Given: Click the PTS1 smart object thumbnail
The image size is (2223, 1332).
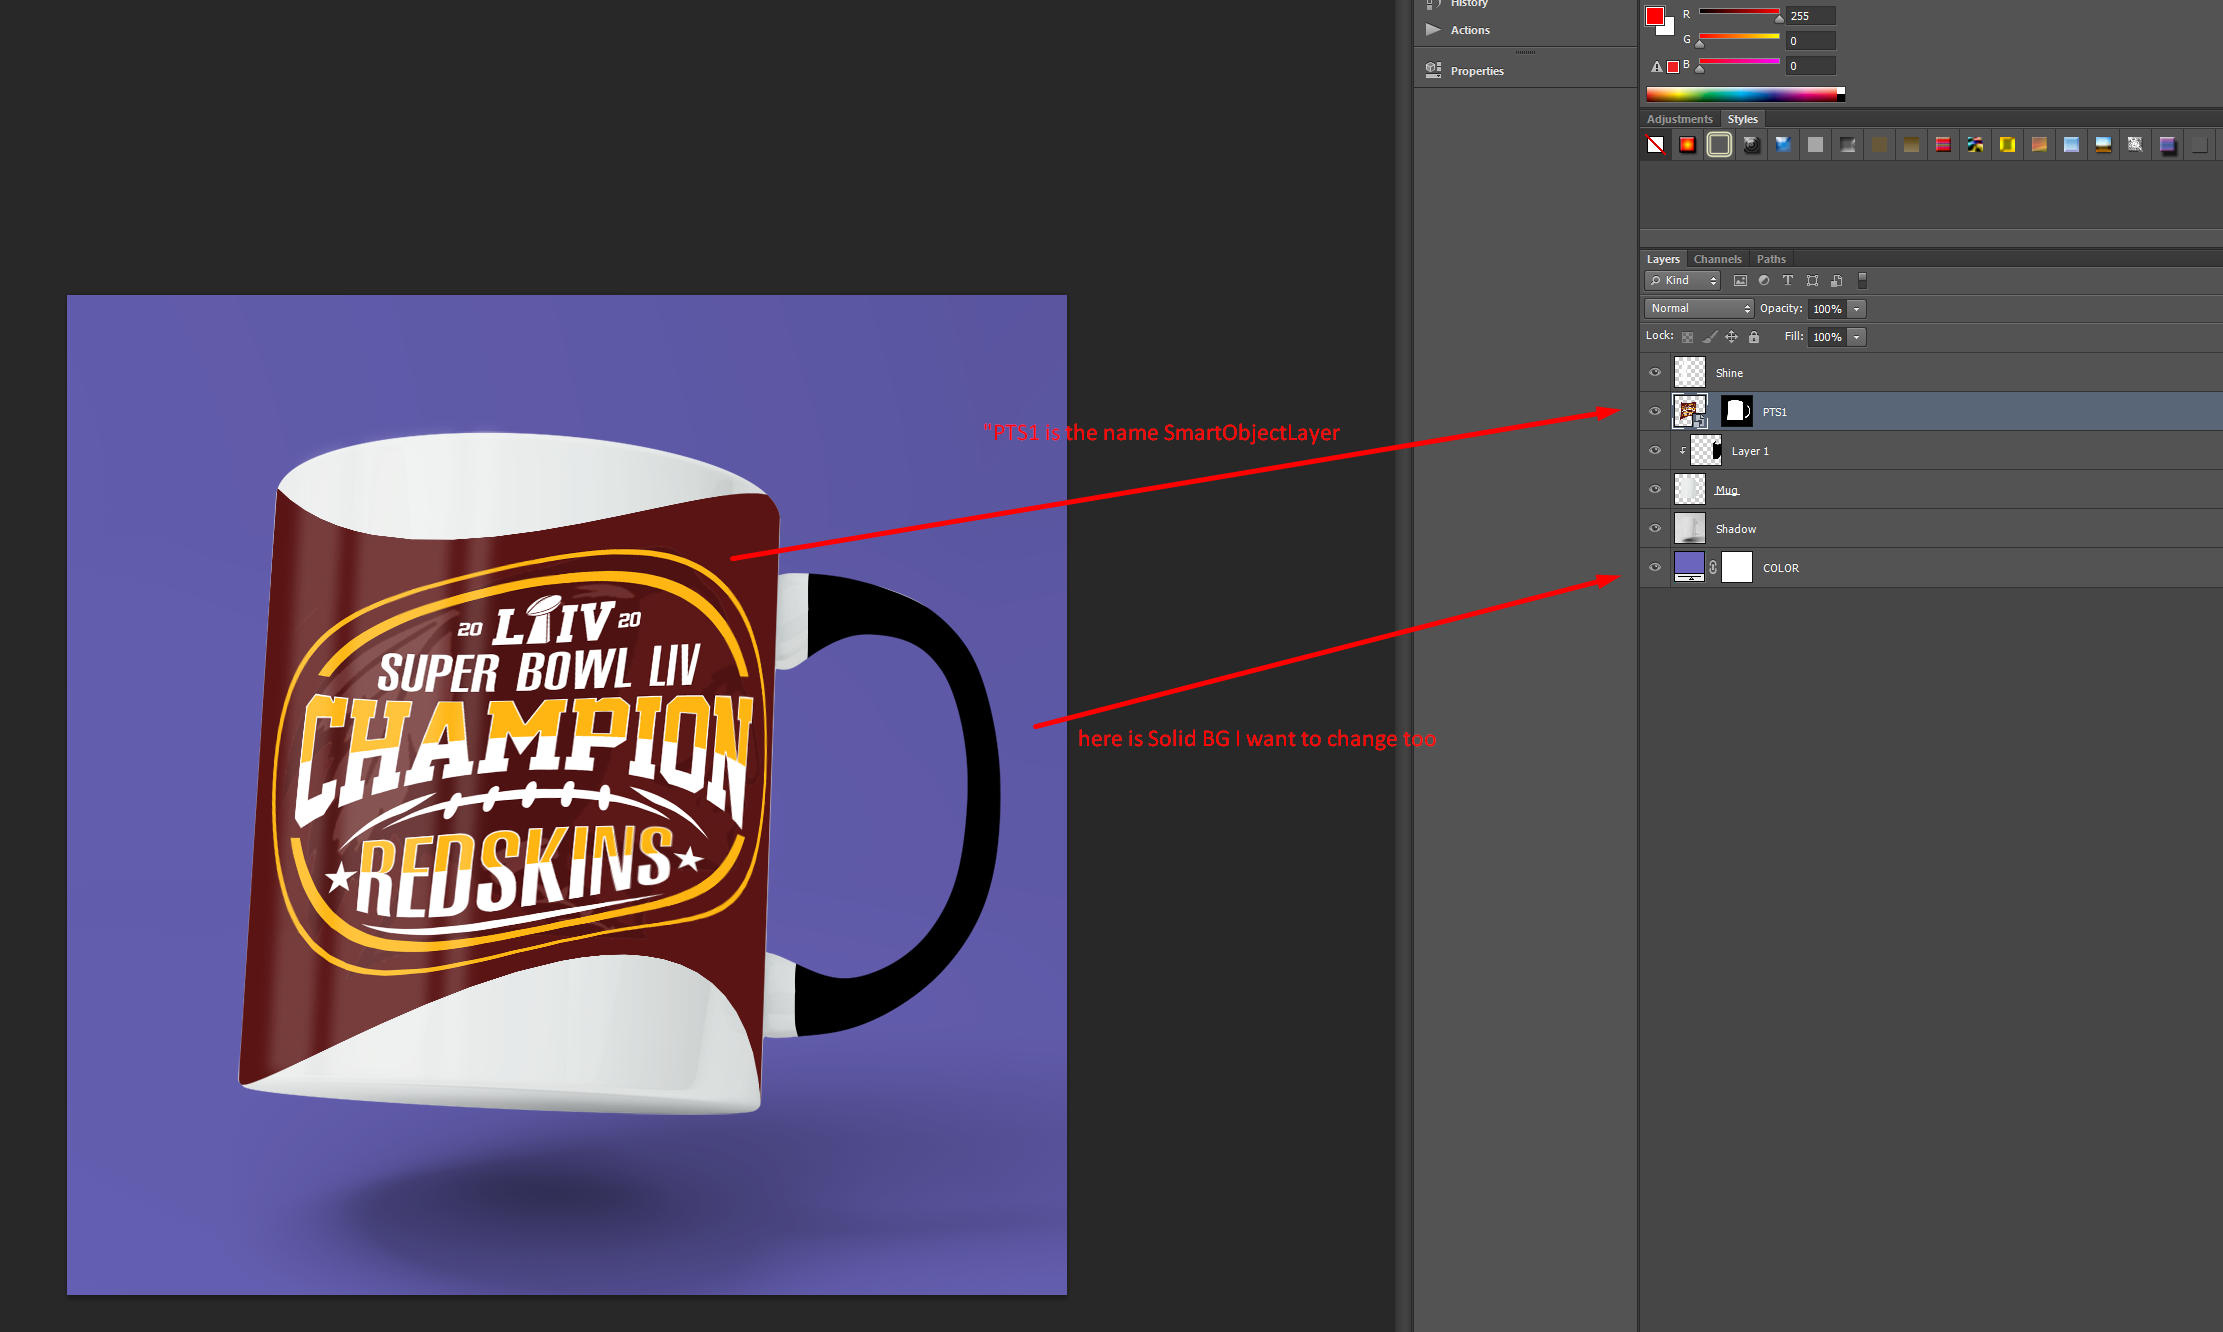Looking at the screenshot, I should [1690, 411].
